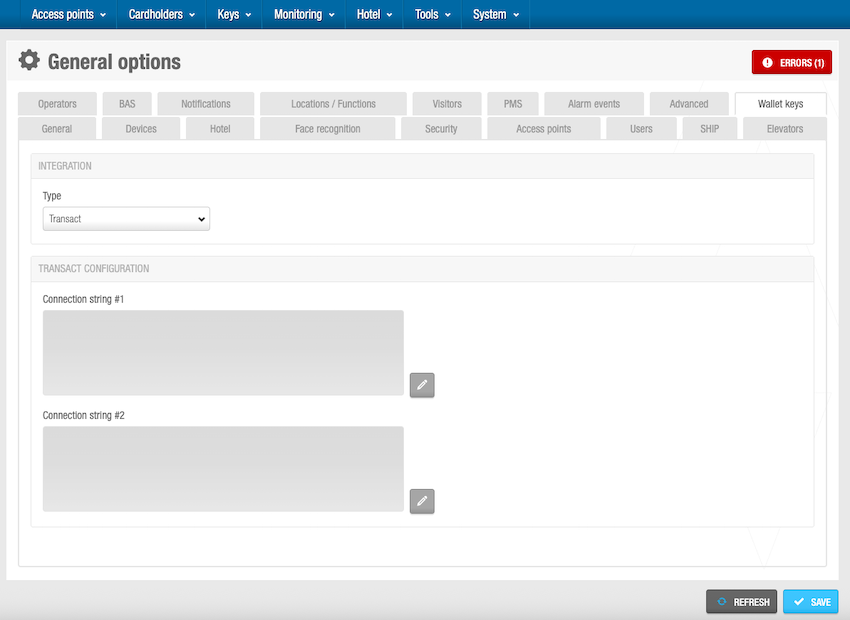The width and height of the screenshot is (850, 620).
Task: Save the general options
Action: 810,602
